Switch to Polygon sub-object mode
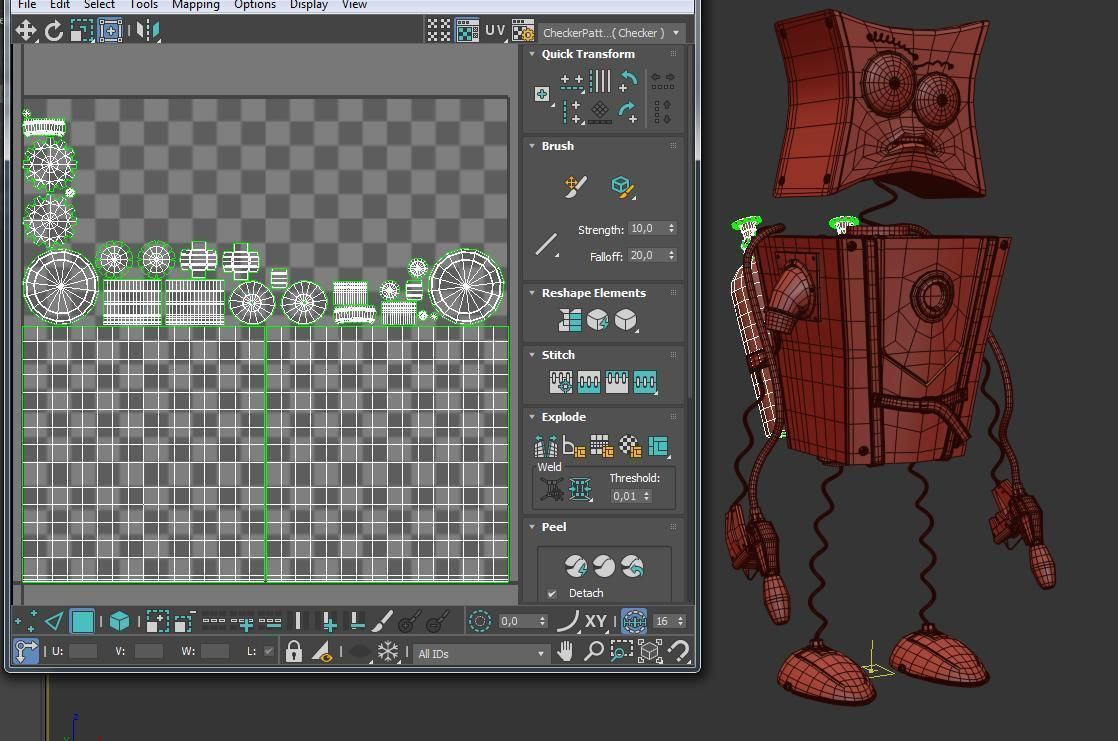Image resolution: width=1118 pixels, height=741 pixels. coord(83,622)
